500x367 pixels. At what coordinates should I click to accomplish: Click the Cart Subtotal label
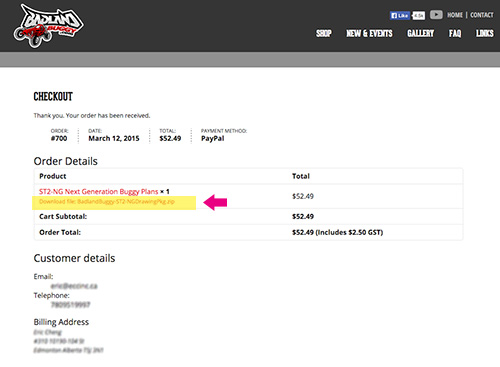63,217
